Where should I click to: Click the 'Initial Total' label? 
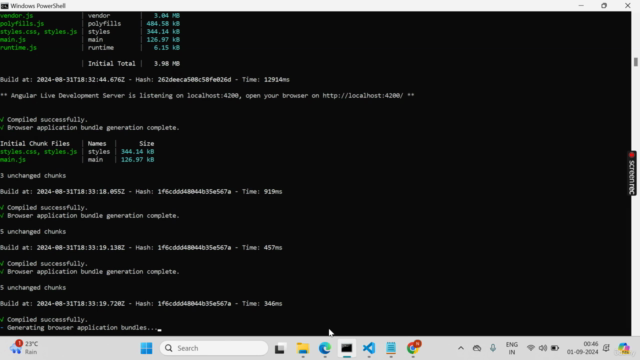[x=111, y=64]
